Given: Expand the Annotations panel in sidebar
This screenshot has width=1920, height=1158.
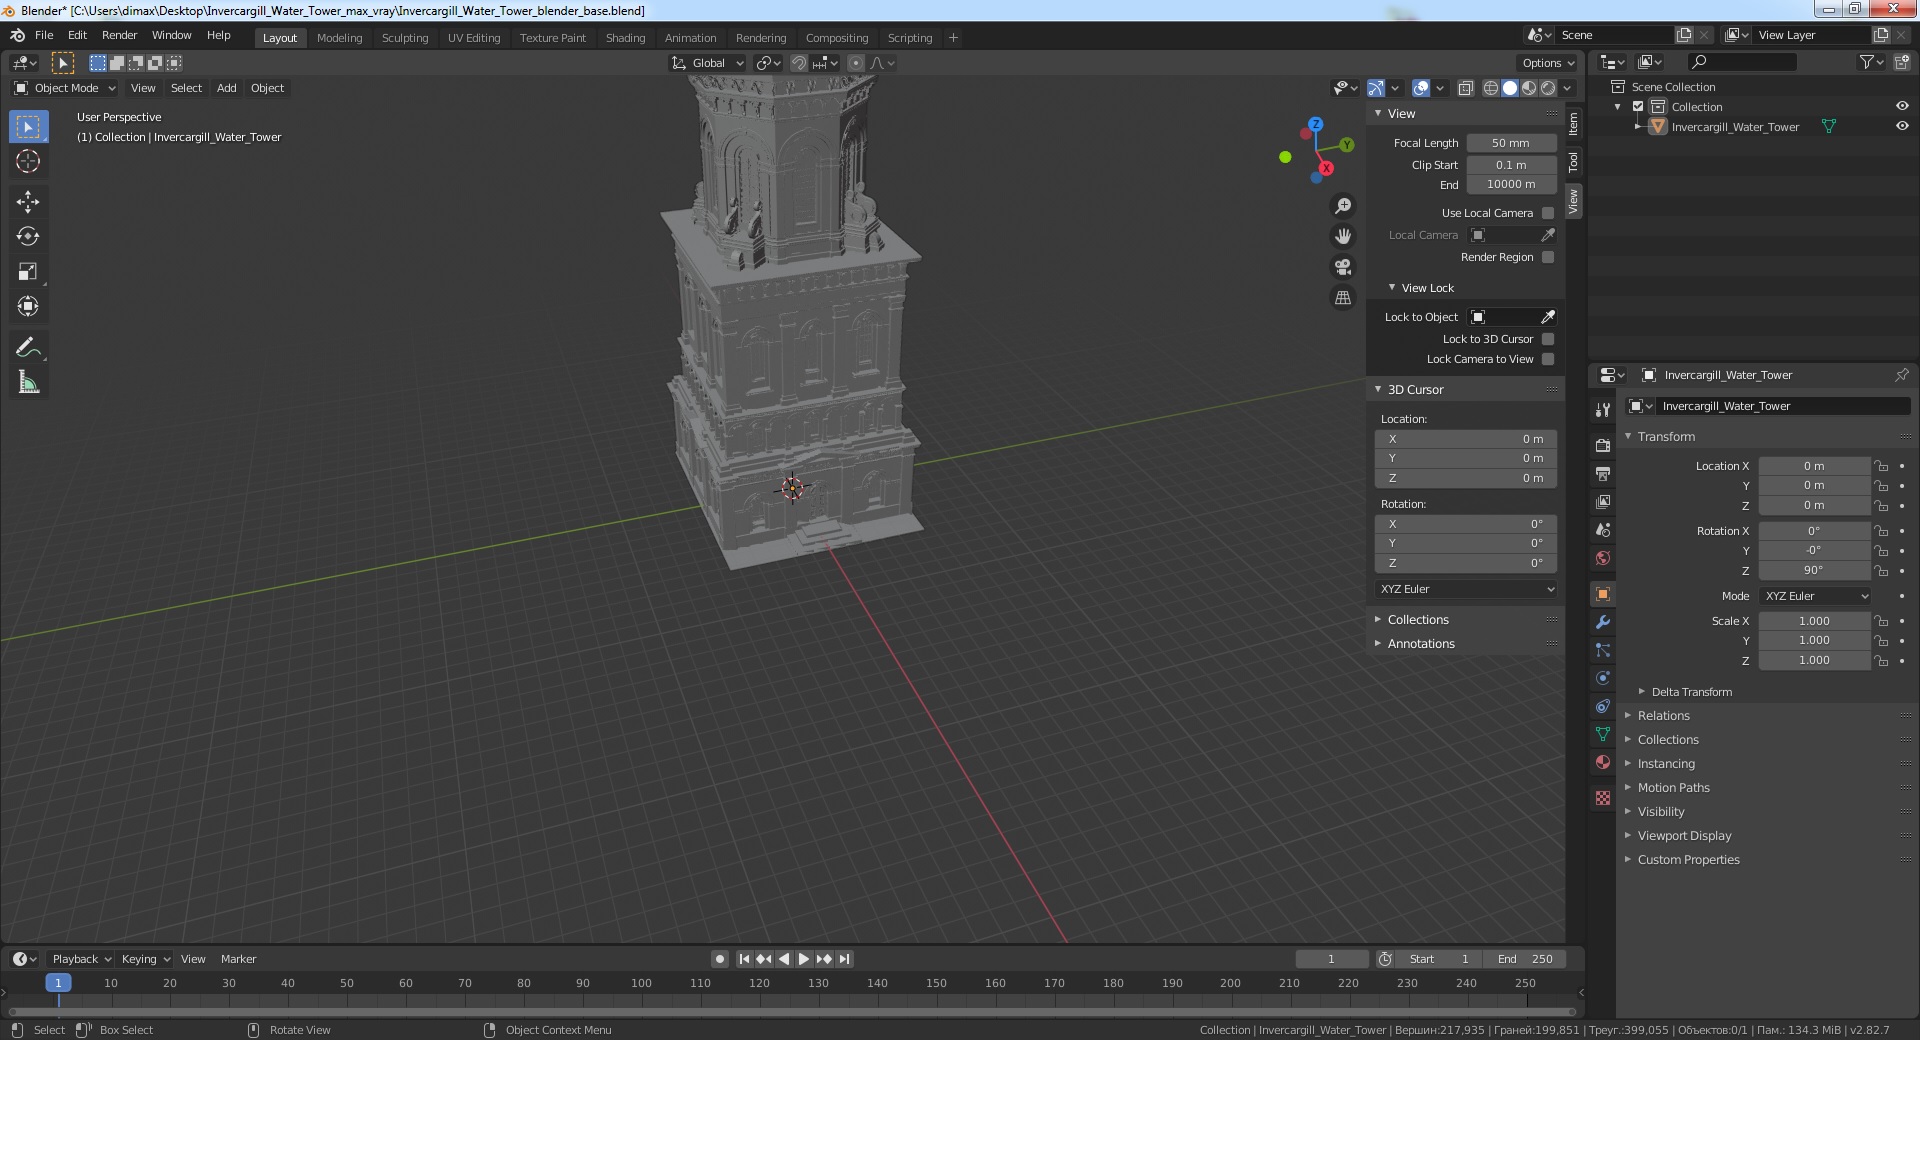Looking at the screenshot, I should [1421, 644].
